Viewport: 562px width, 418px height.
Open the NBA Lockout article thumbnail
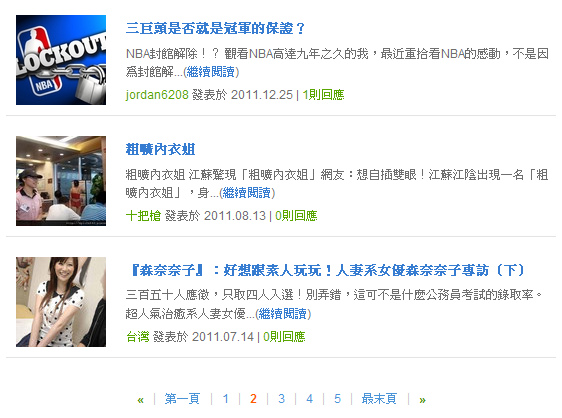coord(61,60)
